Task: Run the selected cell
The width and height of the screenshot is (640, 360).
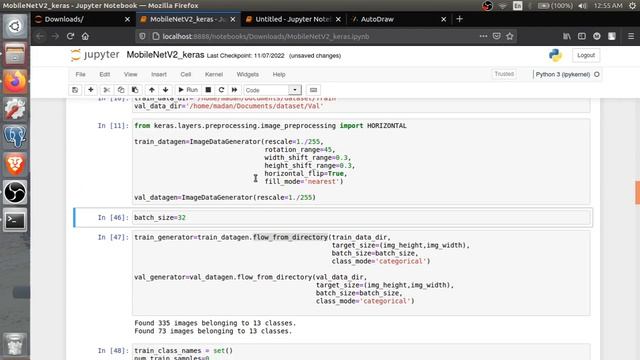Action: pyautogui.click(x=188, y=90)
